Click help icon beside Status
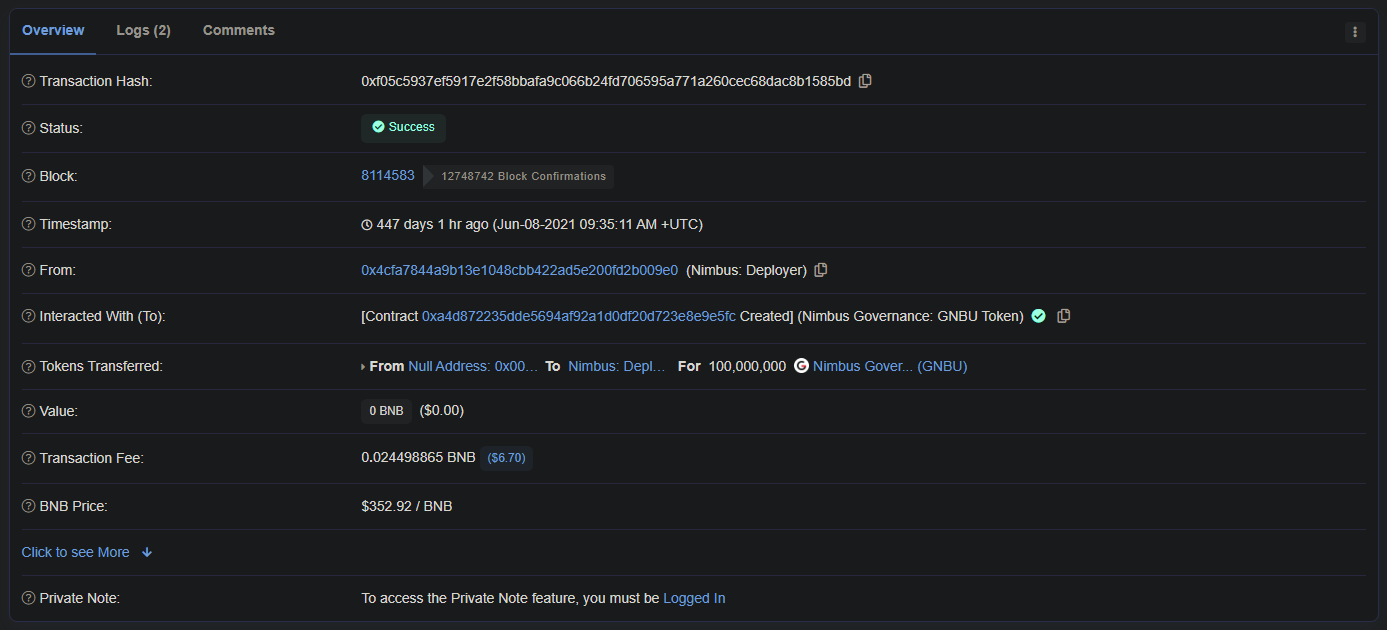The width and height of the screenshot is (1387, 630). (x=29, y=128)
